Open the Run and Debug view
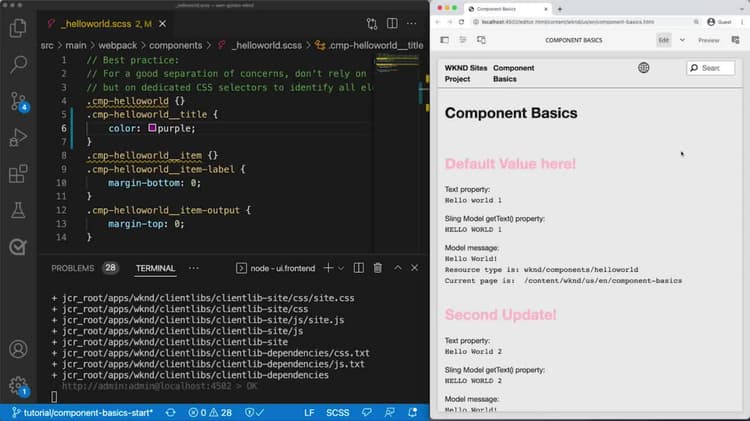Image resolution: width=750 pixels, height=421 pixels. coord(18,138)
